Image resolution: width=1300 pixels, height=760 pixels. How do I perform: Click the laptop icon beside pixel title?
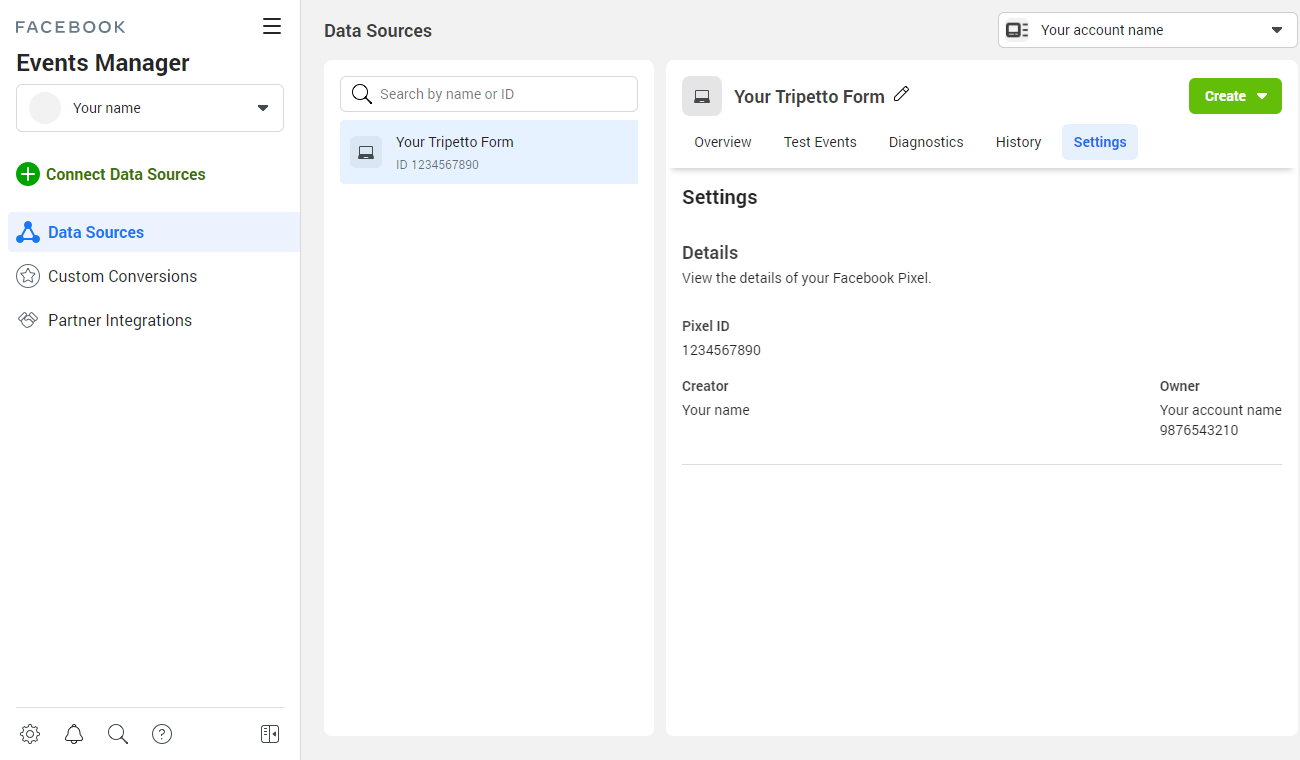pos(702,96)
